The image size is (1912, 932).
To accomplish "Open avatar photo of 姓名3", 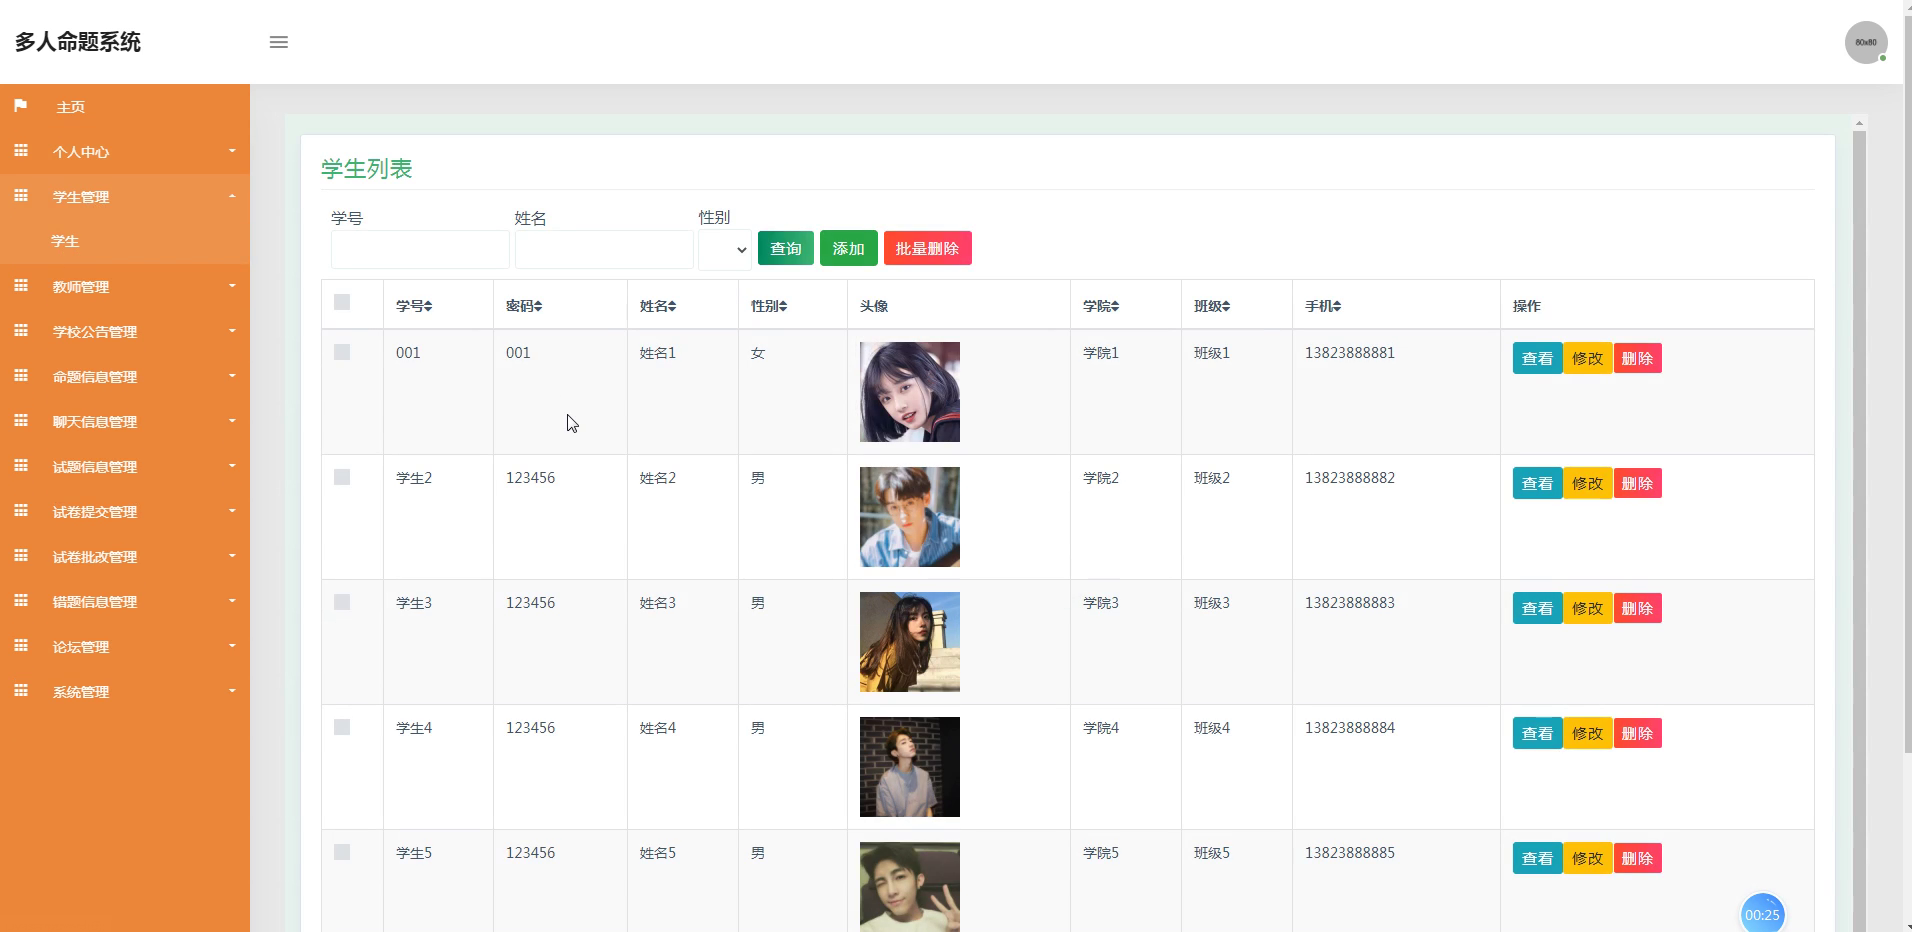I will [x=910, y=642].
